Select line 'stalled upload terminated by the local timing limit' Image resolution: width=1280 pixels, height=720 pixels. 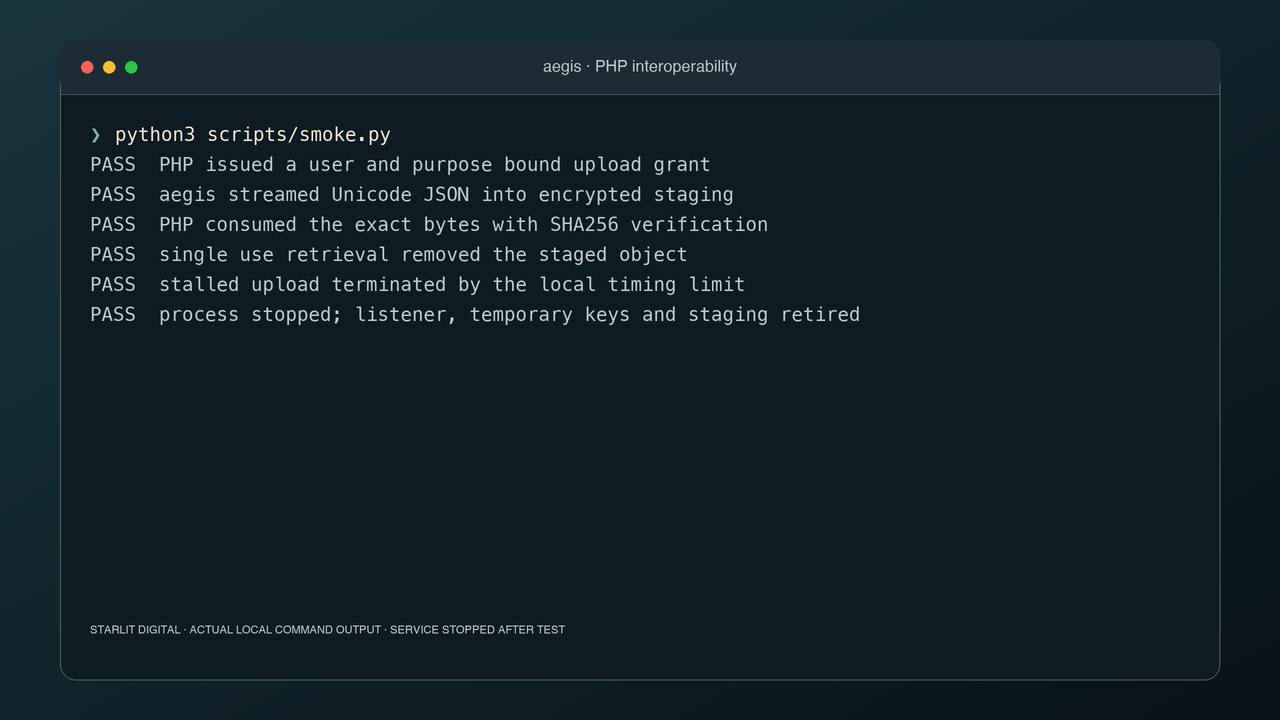point(452,285)
